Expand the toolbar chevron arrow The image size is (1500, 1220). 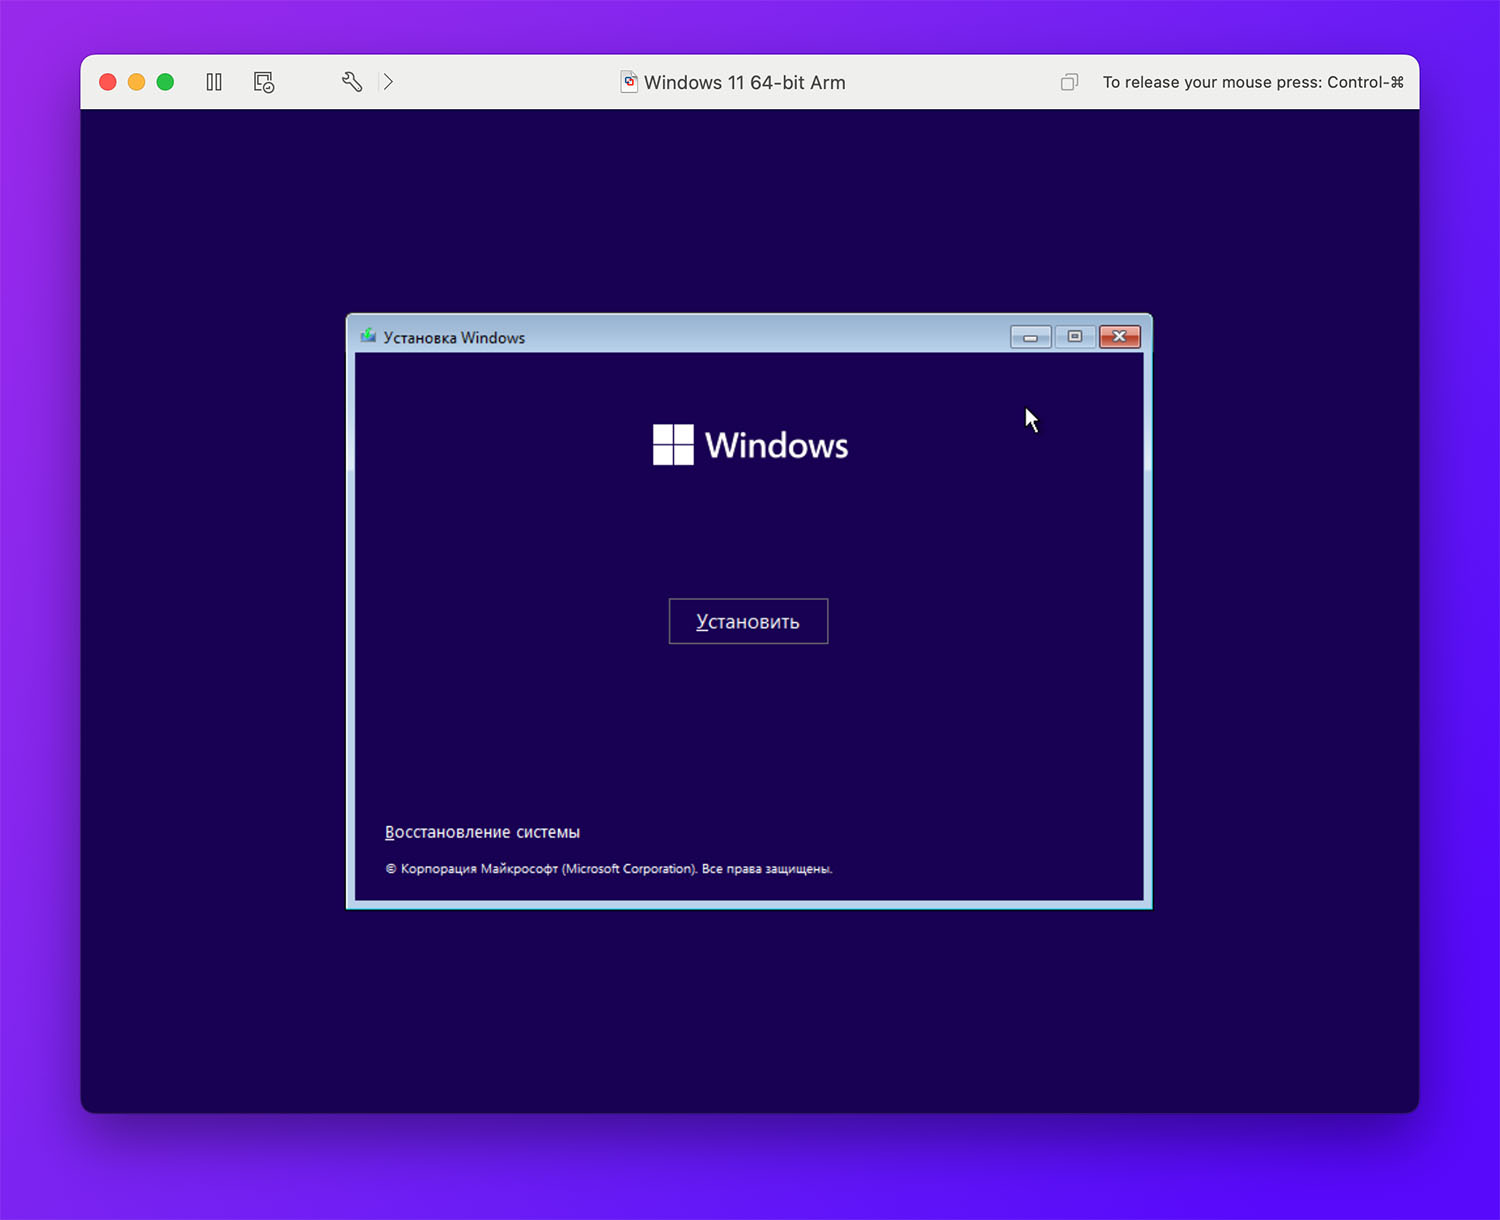click(388, 82)
